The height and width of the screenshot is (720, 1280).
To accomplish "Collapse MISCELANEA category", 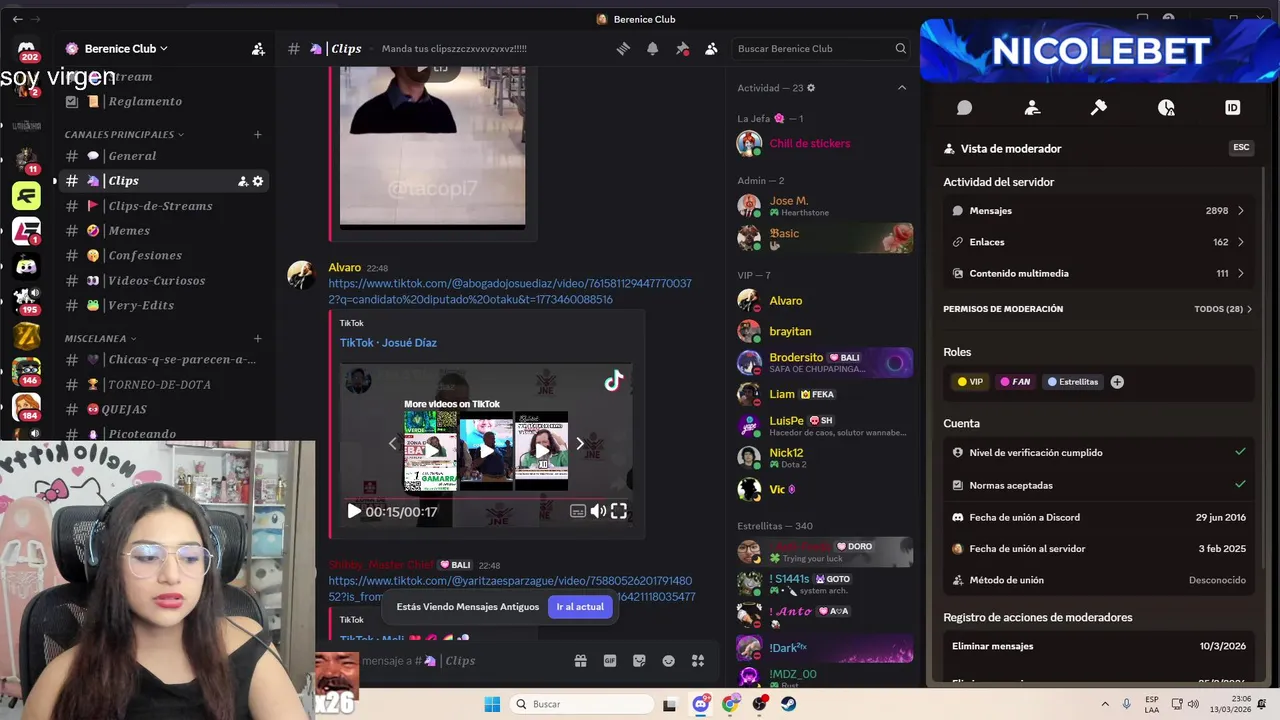I will (x=100, y=339).
